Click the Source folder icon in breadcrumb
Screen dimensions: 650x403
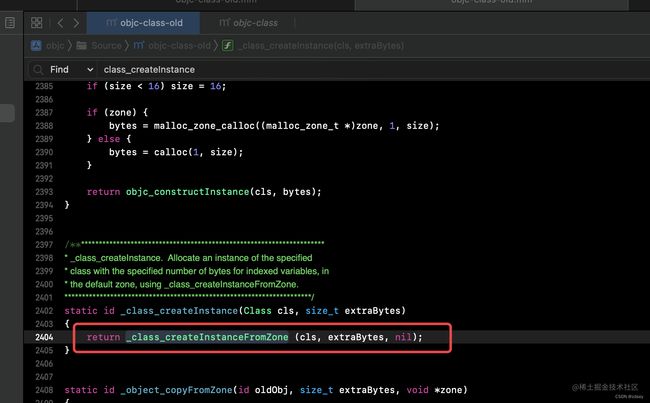[82, 46]
